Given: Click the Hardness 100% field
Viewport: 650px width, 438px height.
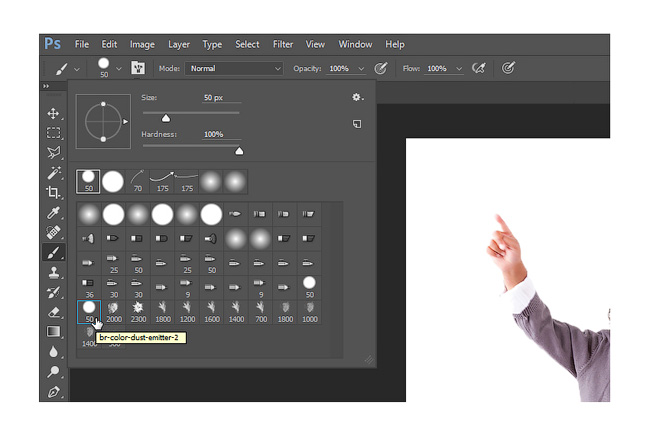Looking at the screenshot, I should pos(221,134).
